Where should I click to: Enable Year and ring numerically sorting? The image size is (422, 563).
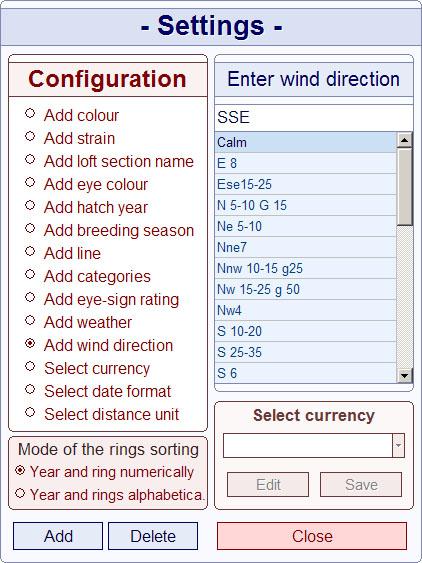pyautogui.click(x=20, y=470)
